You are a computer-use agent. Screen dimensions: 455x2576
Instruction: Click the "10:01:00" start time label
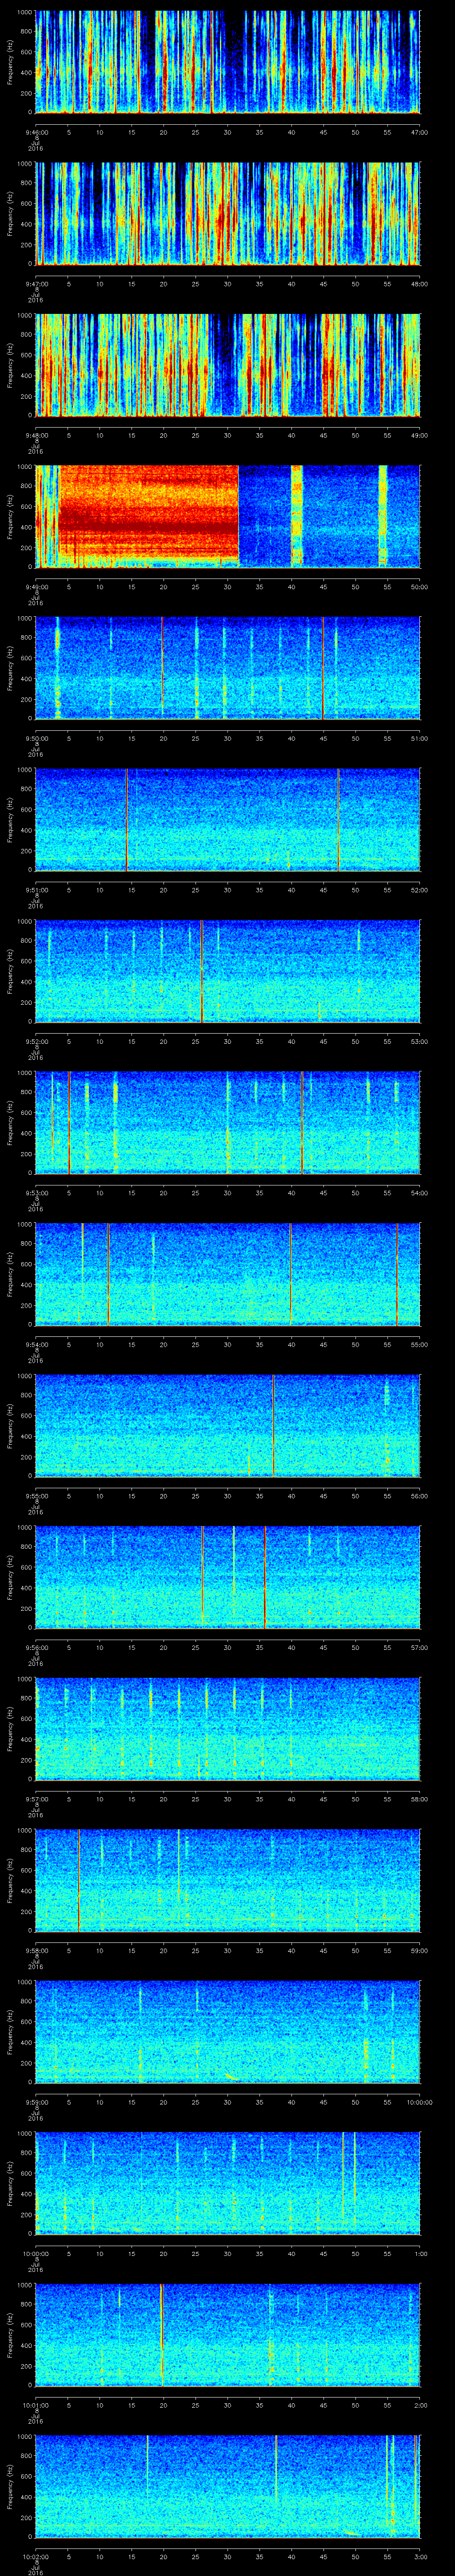(37, 2404)
